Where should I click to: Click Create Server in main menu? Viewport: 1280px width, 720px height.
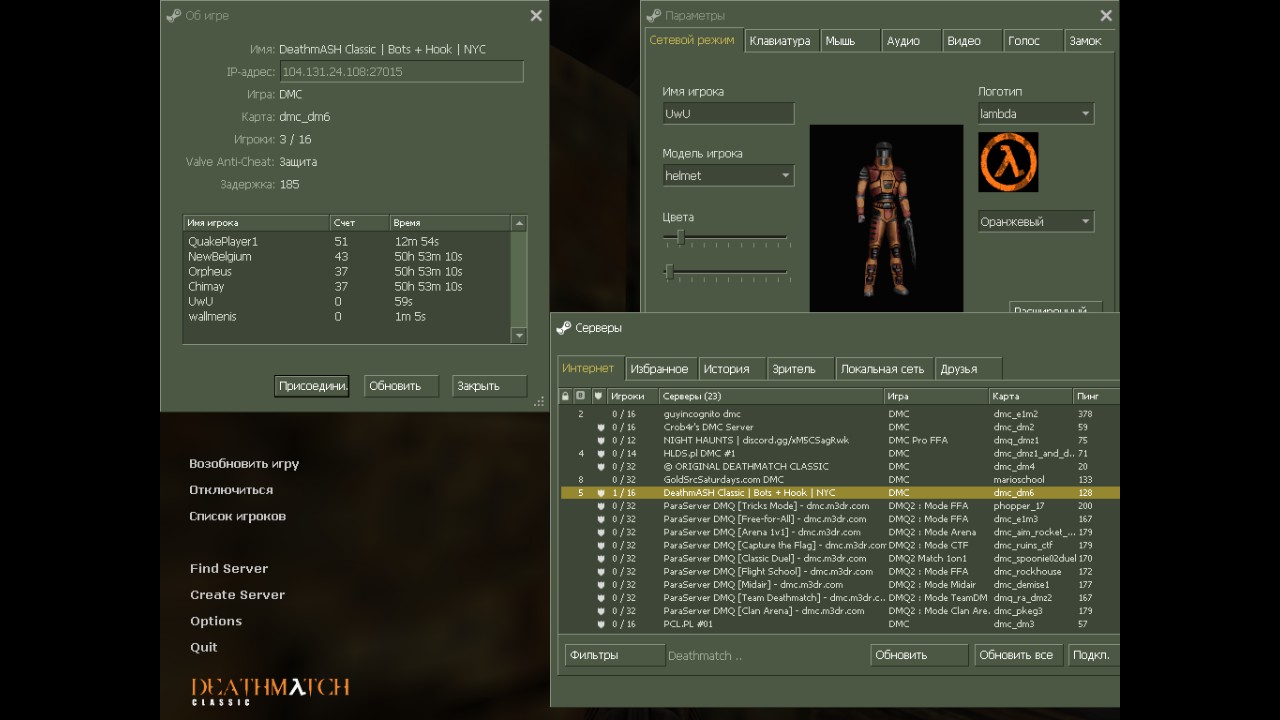pos(238,594)
